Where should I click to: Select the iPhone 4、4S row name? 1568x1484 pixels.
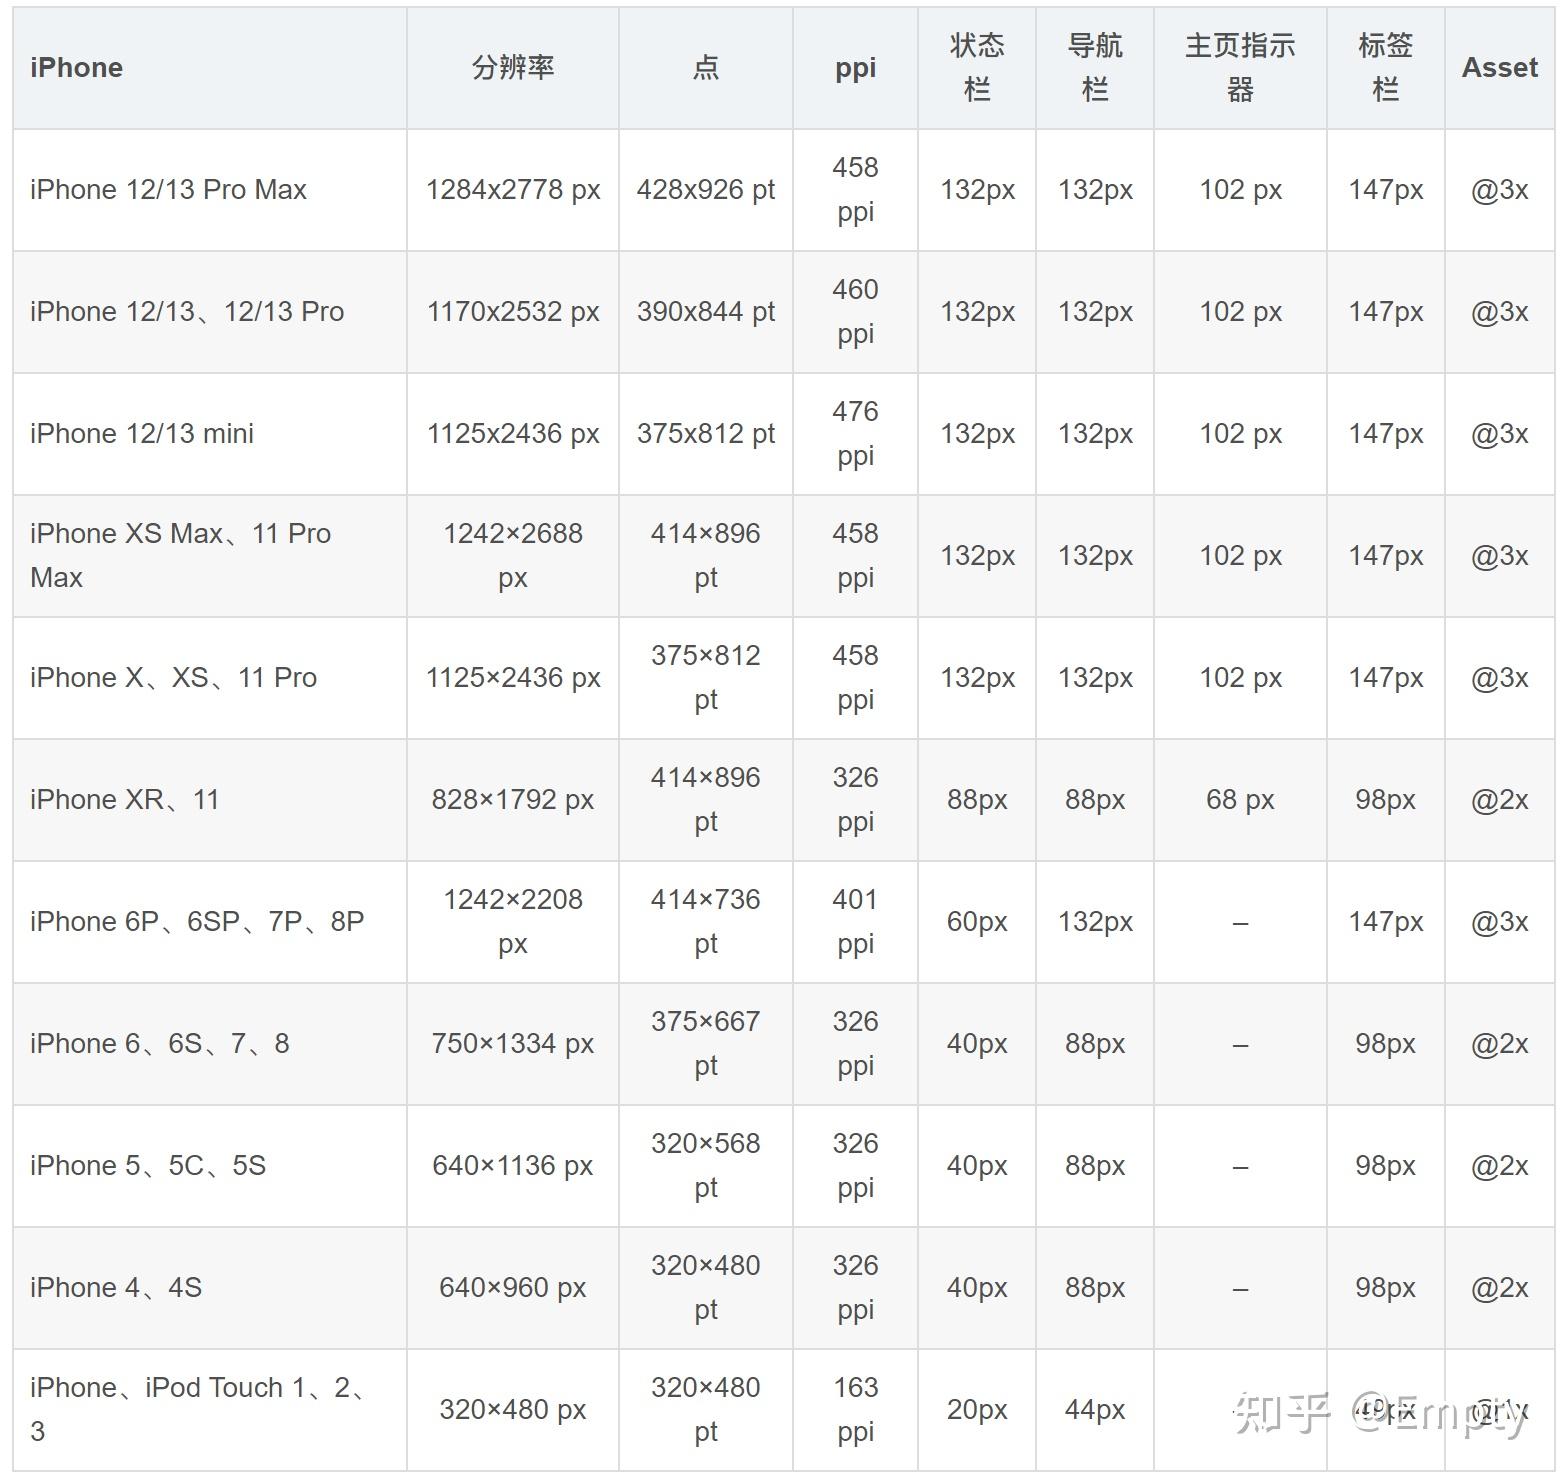[116, 1288]
